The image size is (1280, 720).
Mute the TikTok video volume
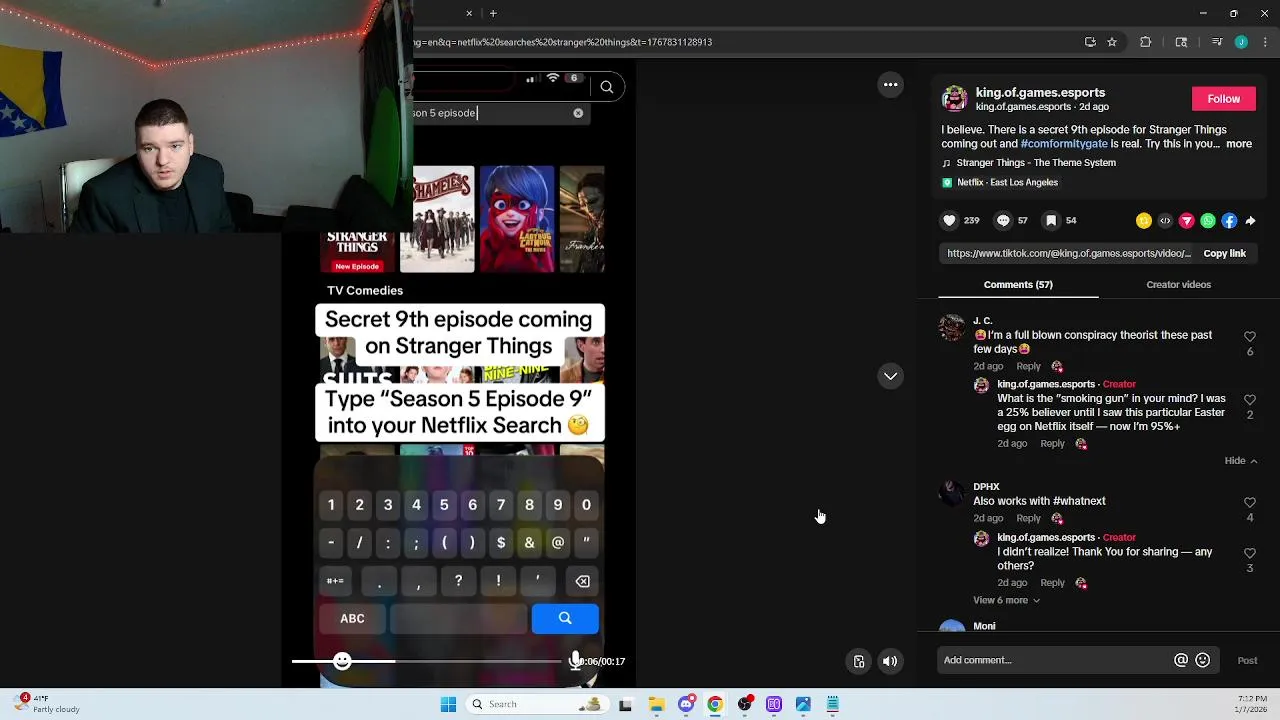889,661
